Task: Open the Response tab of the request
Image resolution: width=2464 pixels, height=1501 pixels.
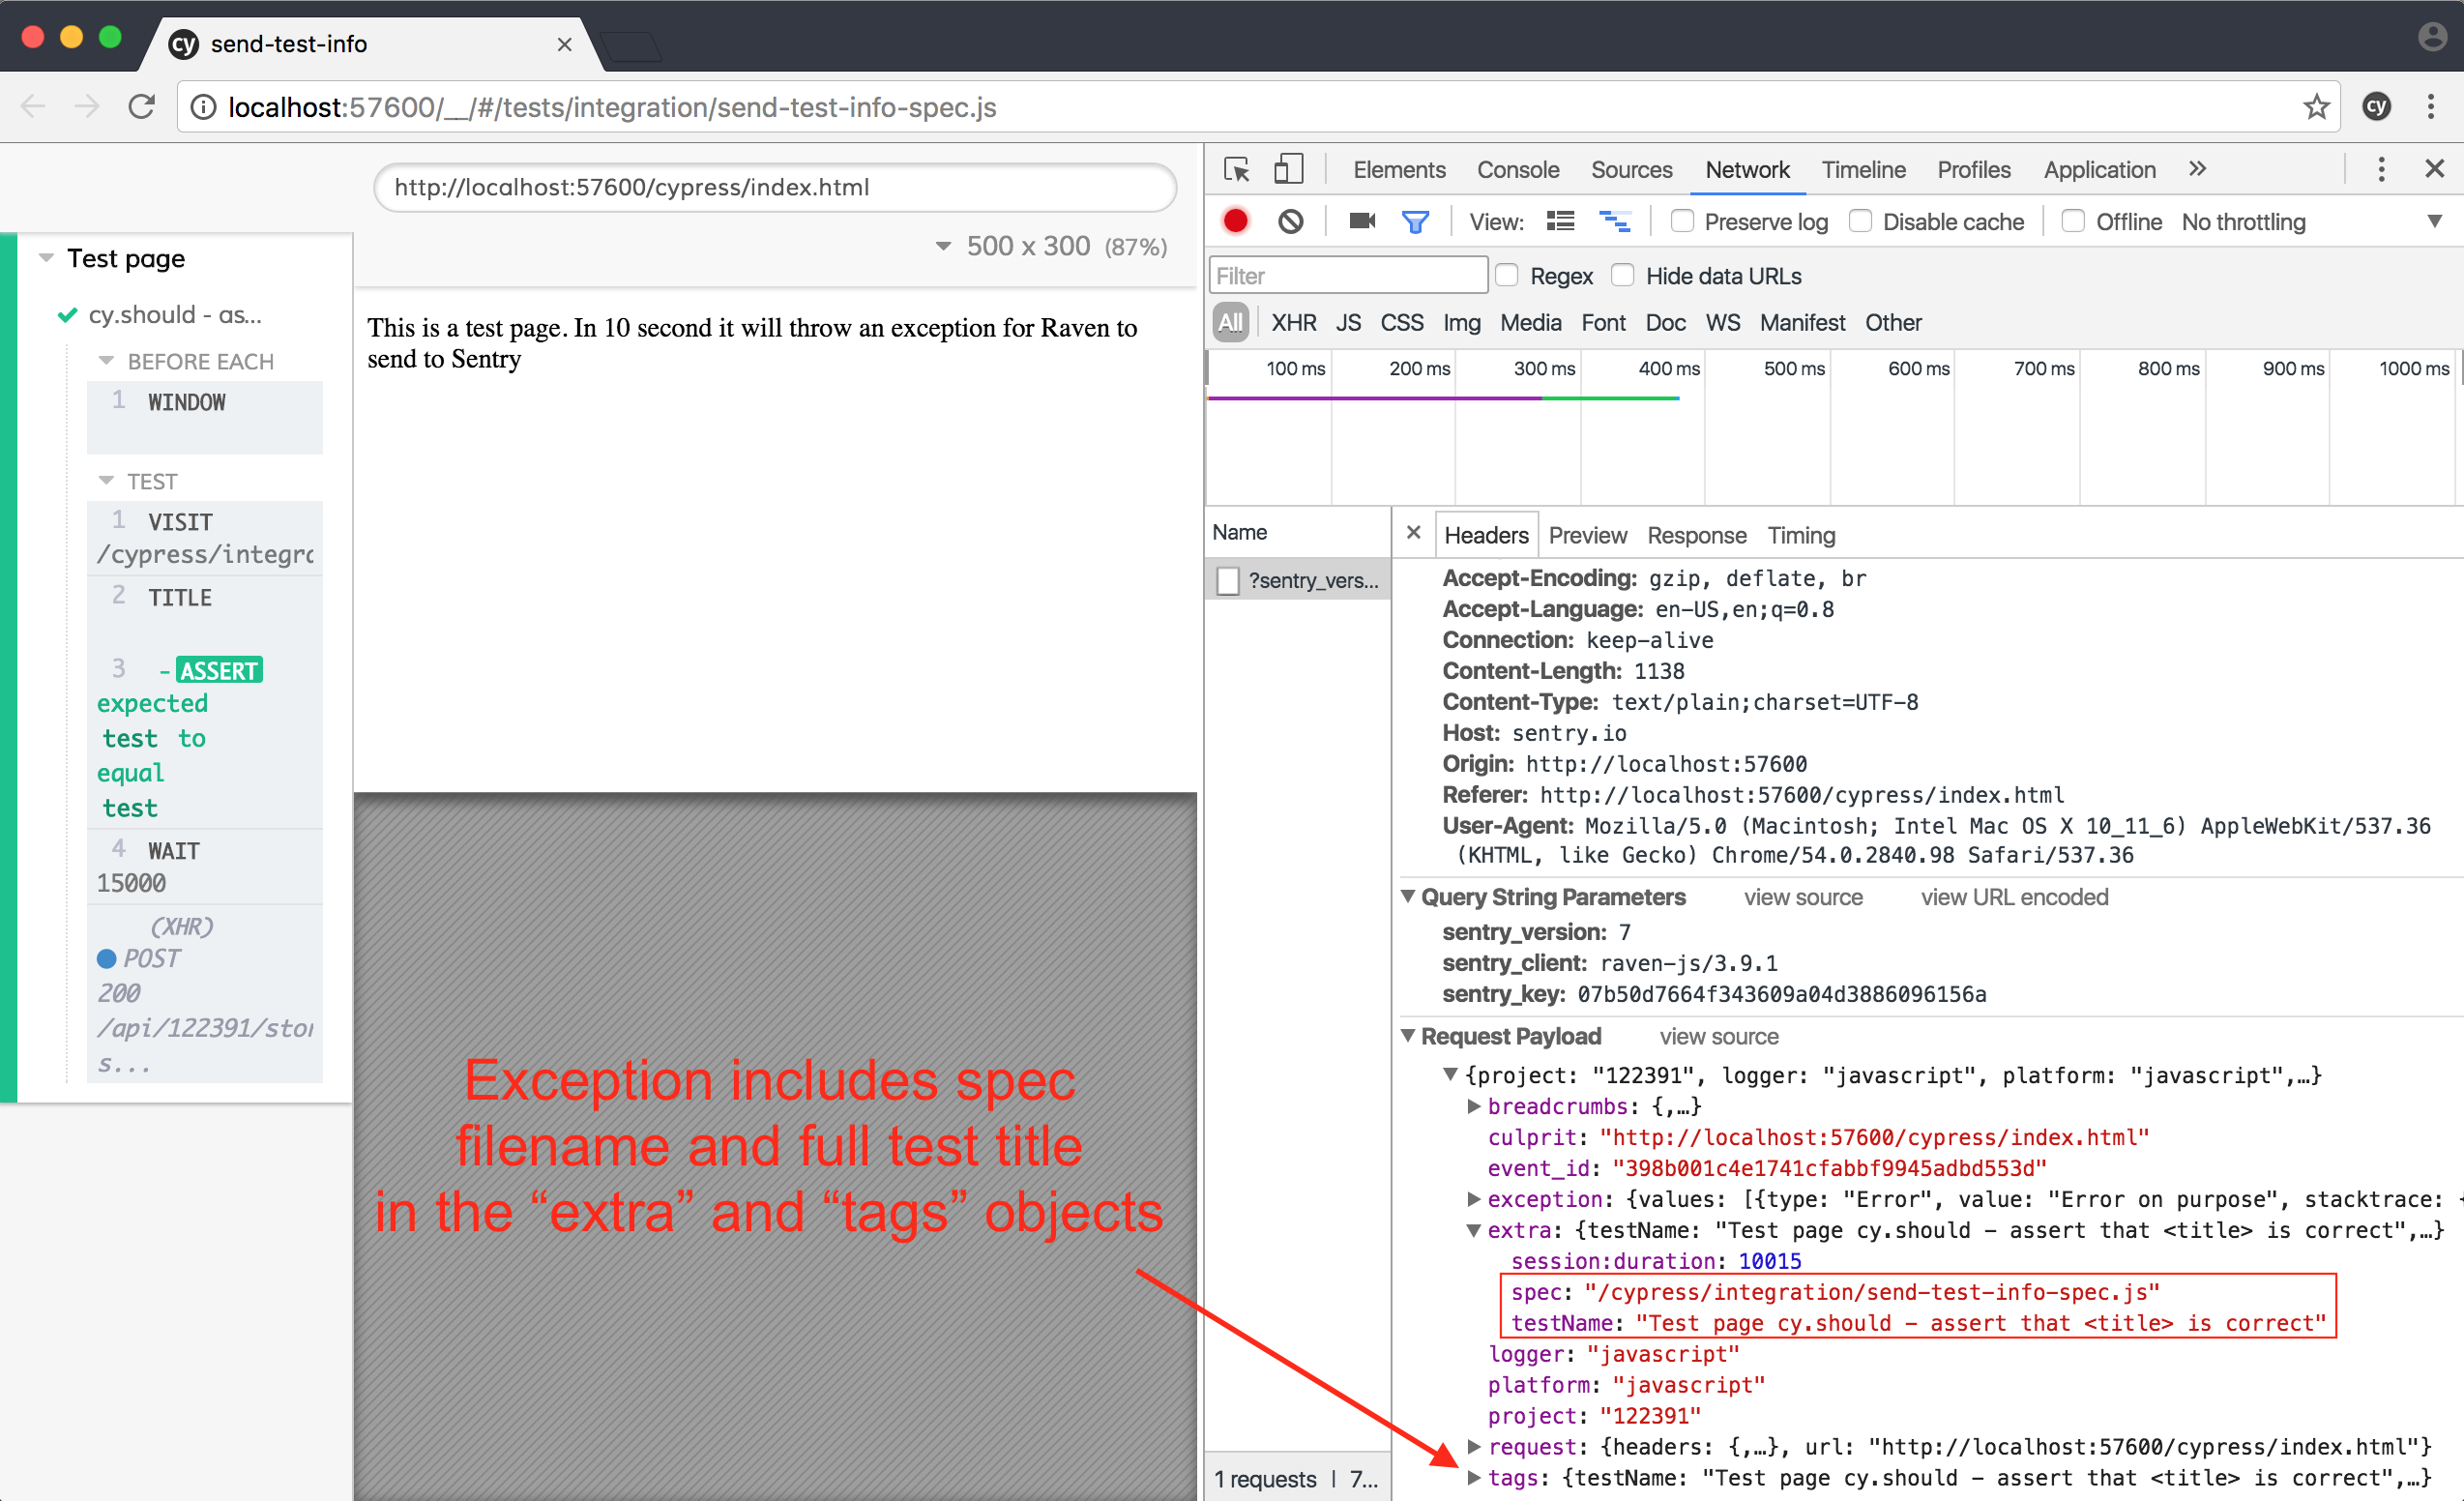Action: [1696, 535]
